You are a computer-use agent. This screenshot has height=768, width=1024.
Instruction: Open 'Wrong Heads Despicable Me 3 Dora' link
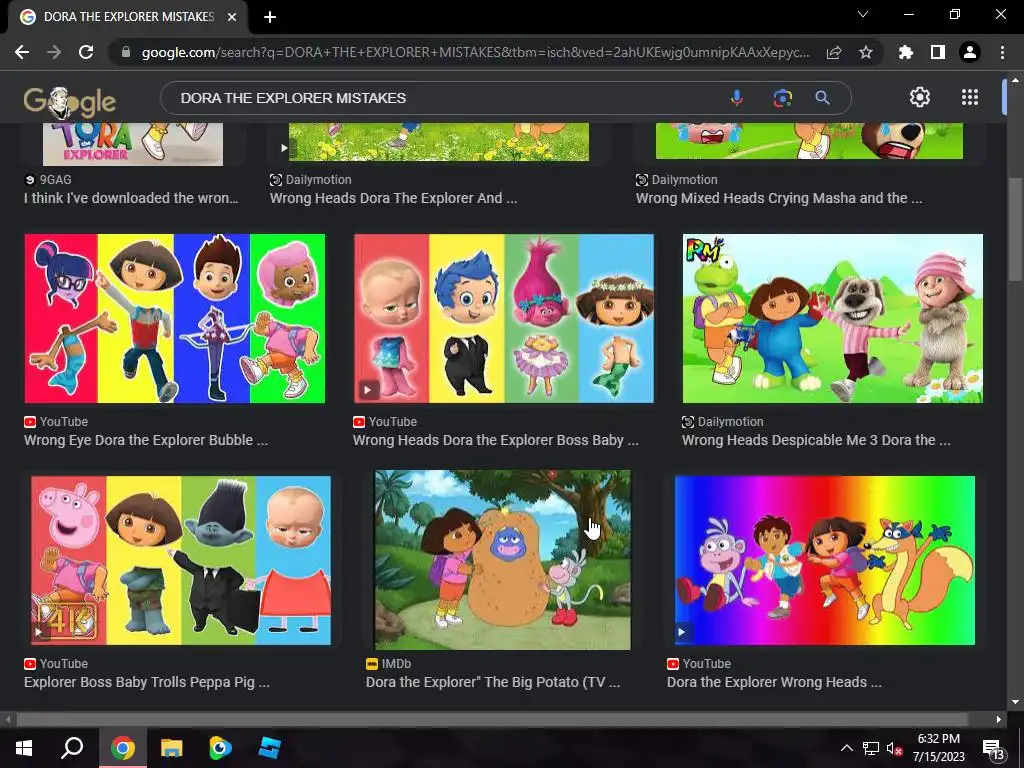click(816, 440)
